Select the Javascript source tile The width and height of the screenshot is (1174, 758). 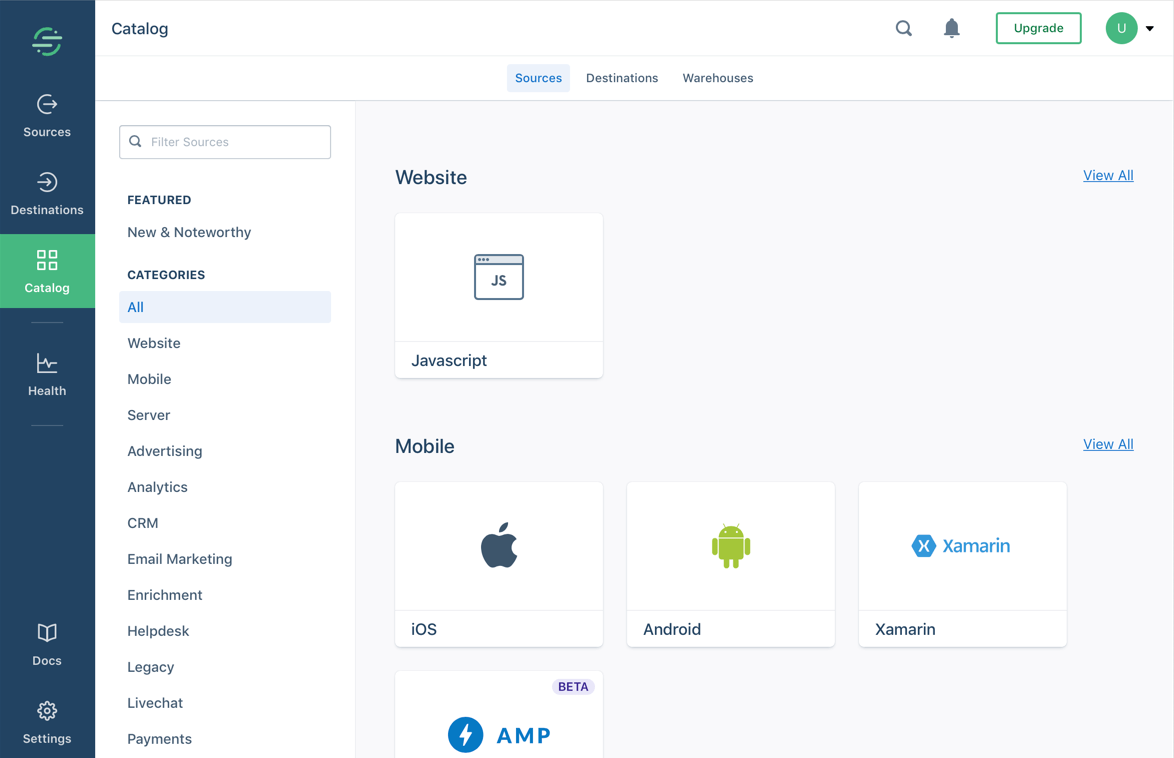tap(498, 295)
